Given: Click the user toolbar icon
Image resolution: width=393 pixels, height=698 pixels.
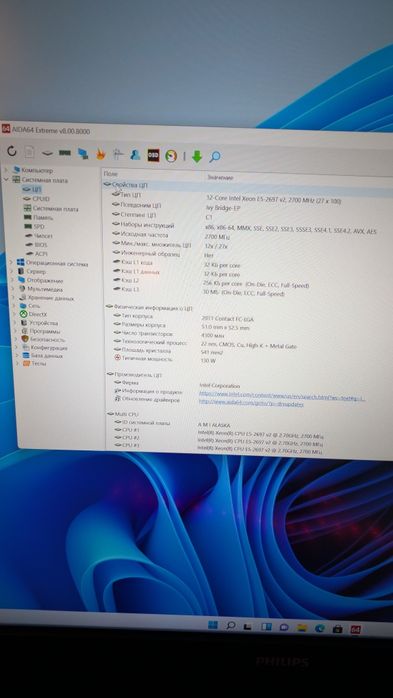Looking at the screenshot, I should pos(135,154).
